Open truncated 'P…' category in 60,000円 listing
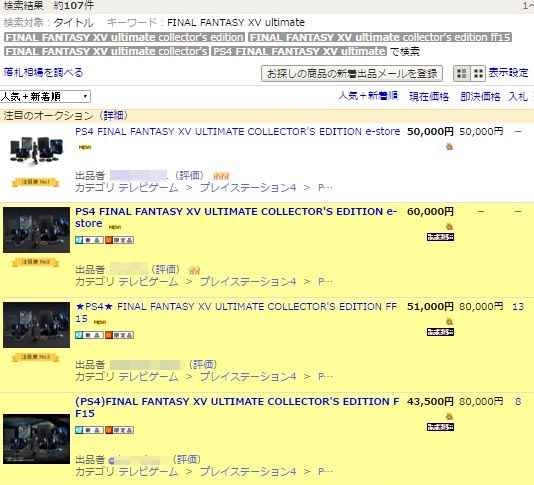534x485 pixels. (325, 282)
